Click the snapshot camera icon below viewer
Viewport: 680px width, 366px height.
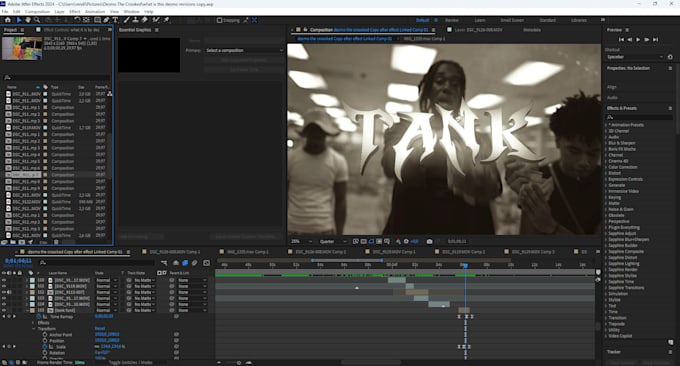click(x=429, y=242)
